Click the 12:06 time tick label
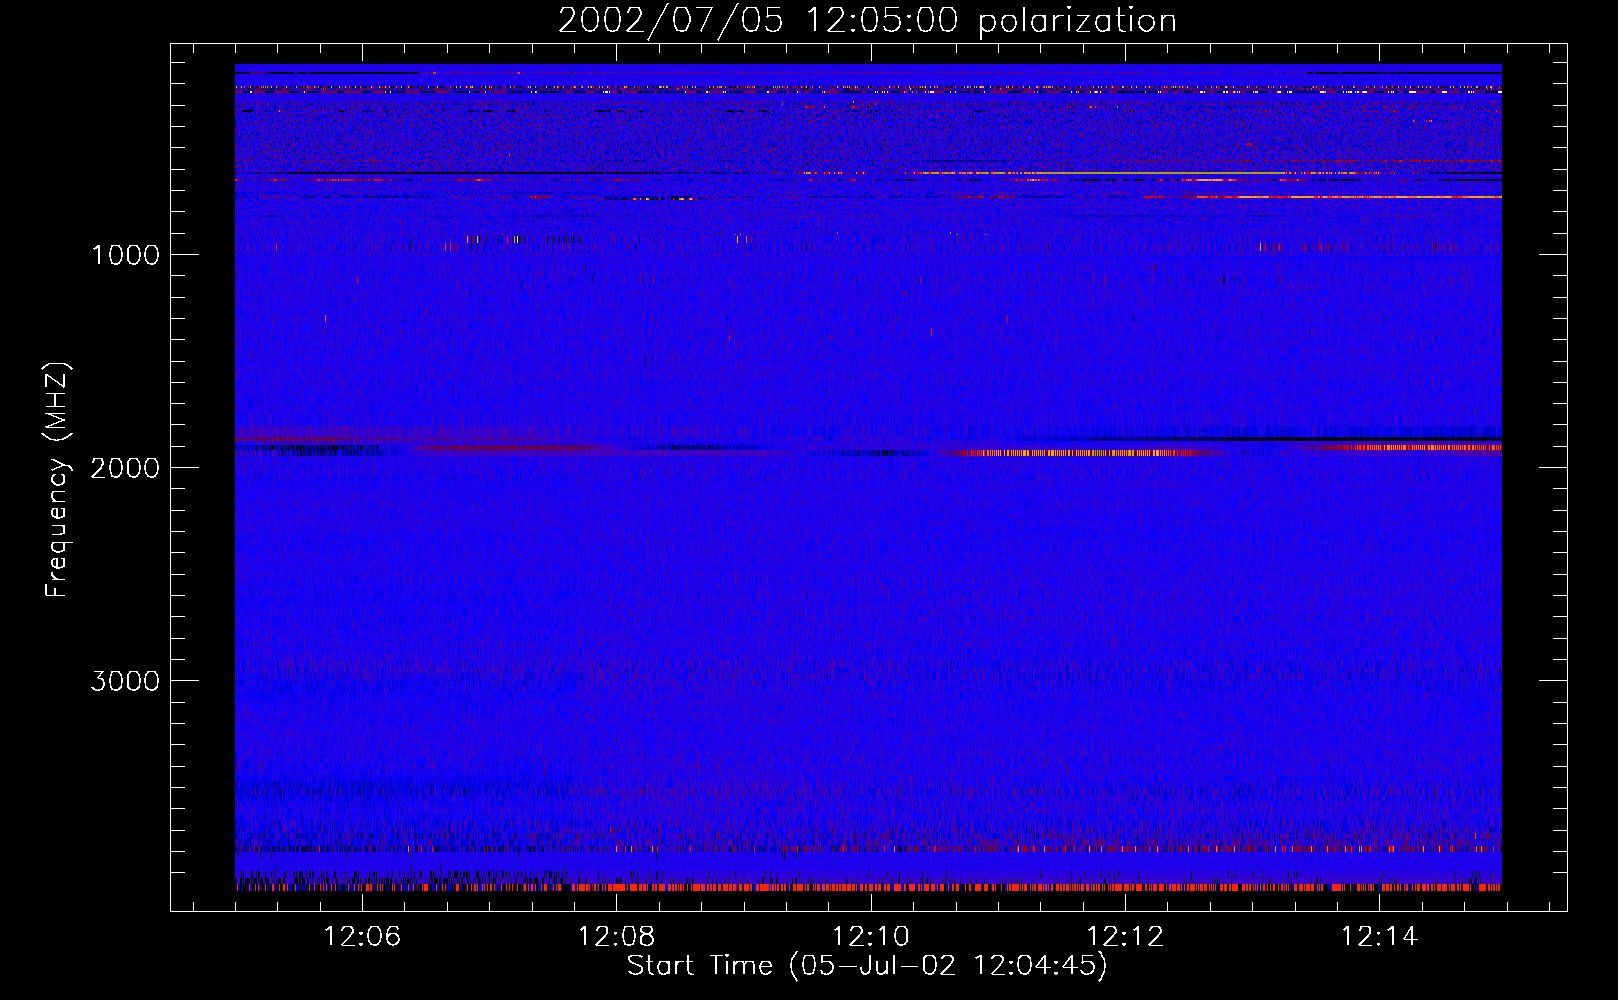Image resolution: width=1618 pixels, height=1000 pixels. (x=362, y=937)
